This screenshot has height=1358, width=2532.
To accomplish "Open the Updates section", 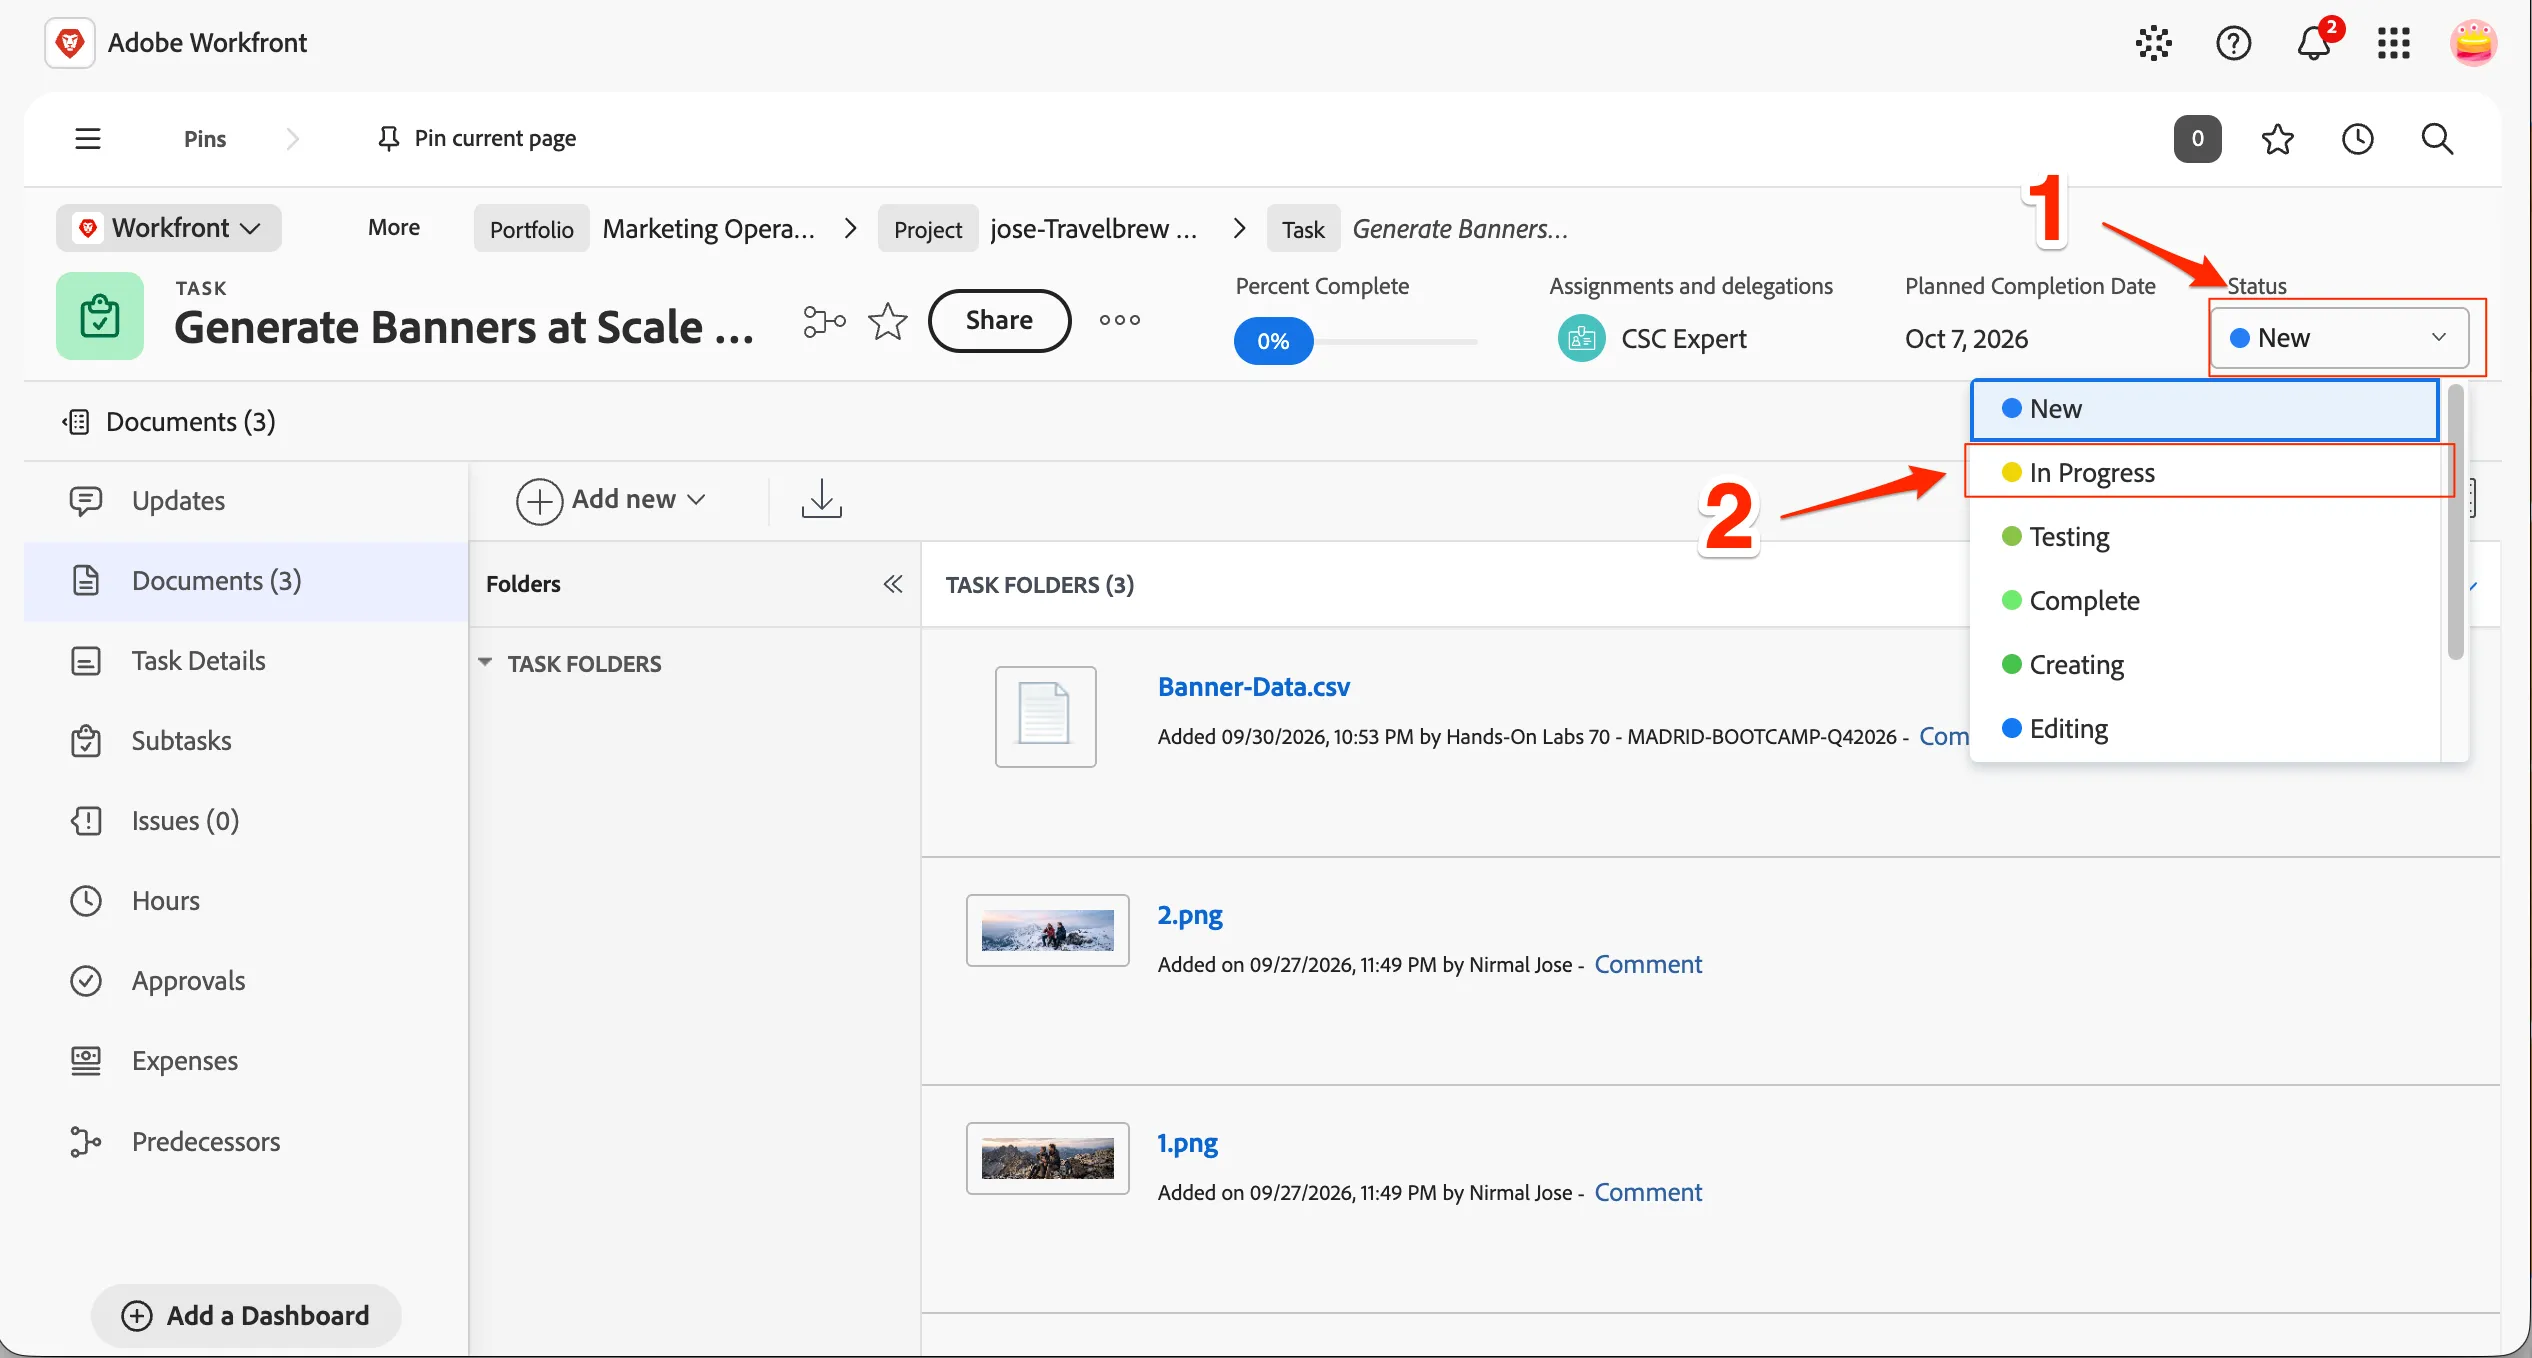I will (246, 500).
